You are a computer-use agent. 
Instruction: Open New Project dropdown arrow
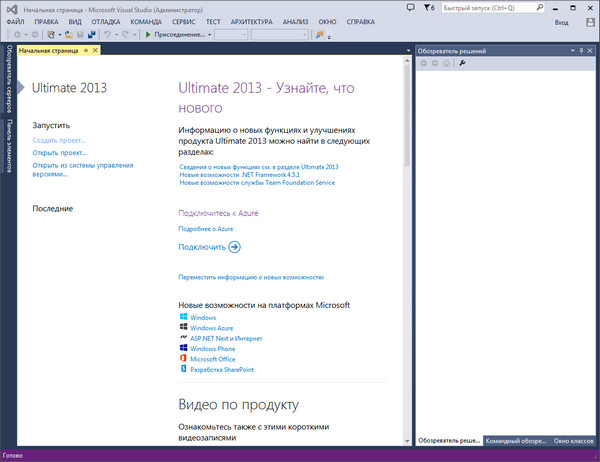[x=60, y=35]
